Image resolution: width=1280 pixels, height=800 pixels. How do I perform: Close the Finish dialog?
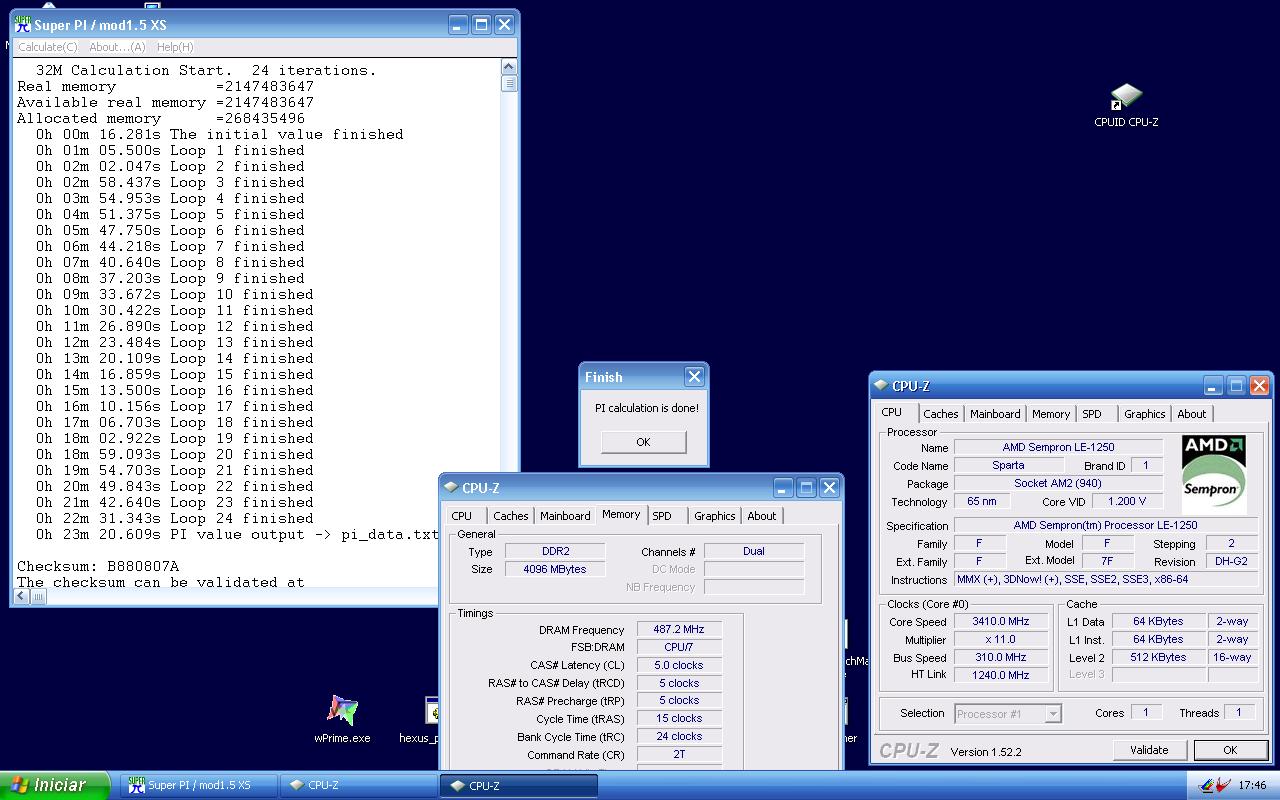click(x=694, y=376)
